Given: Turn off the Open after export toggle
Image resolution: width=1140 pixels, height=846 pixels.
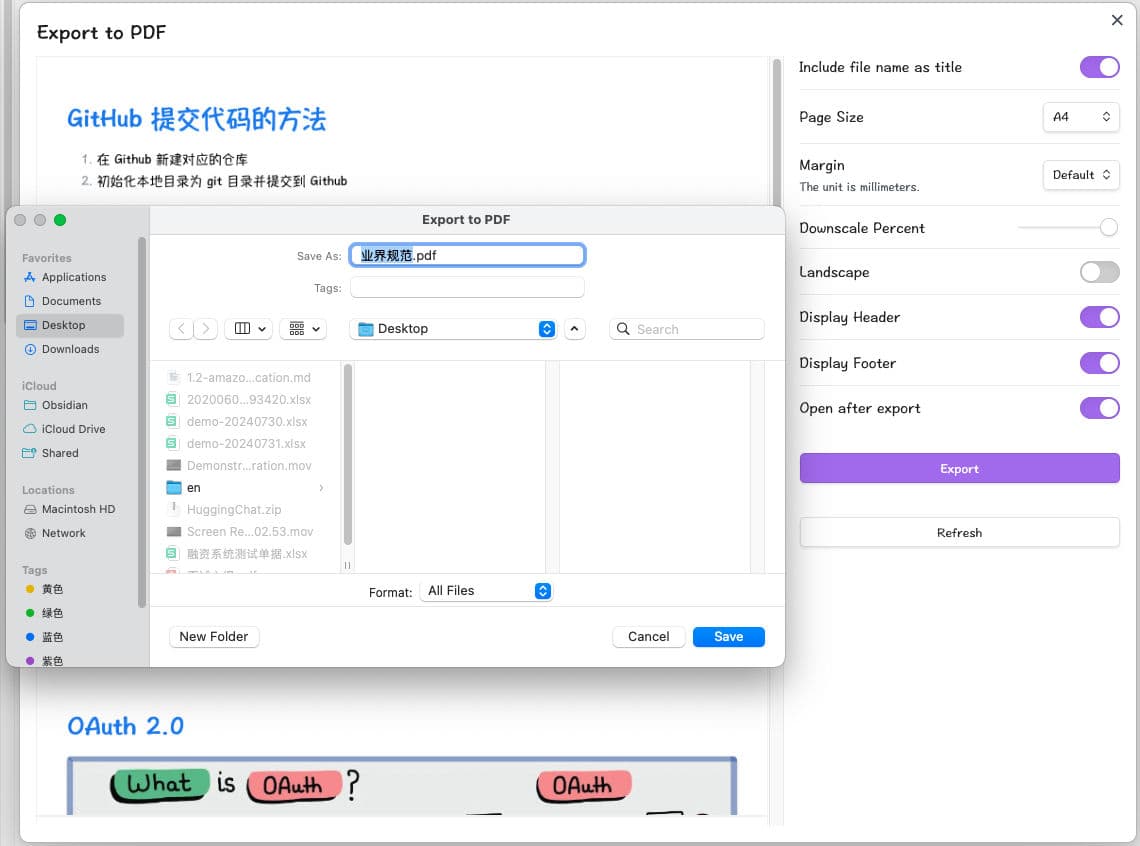Looking at the screenshot, I should click(1099, 408).
